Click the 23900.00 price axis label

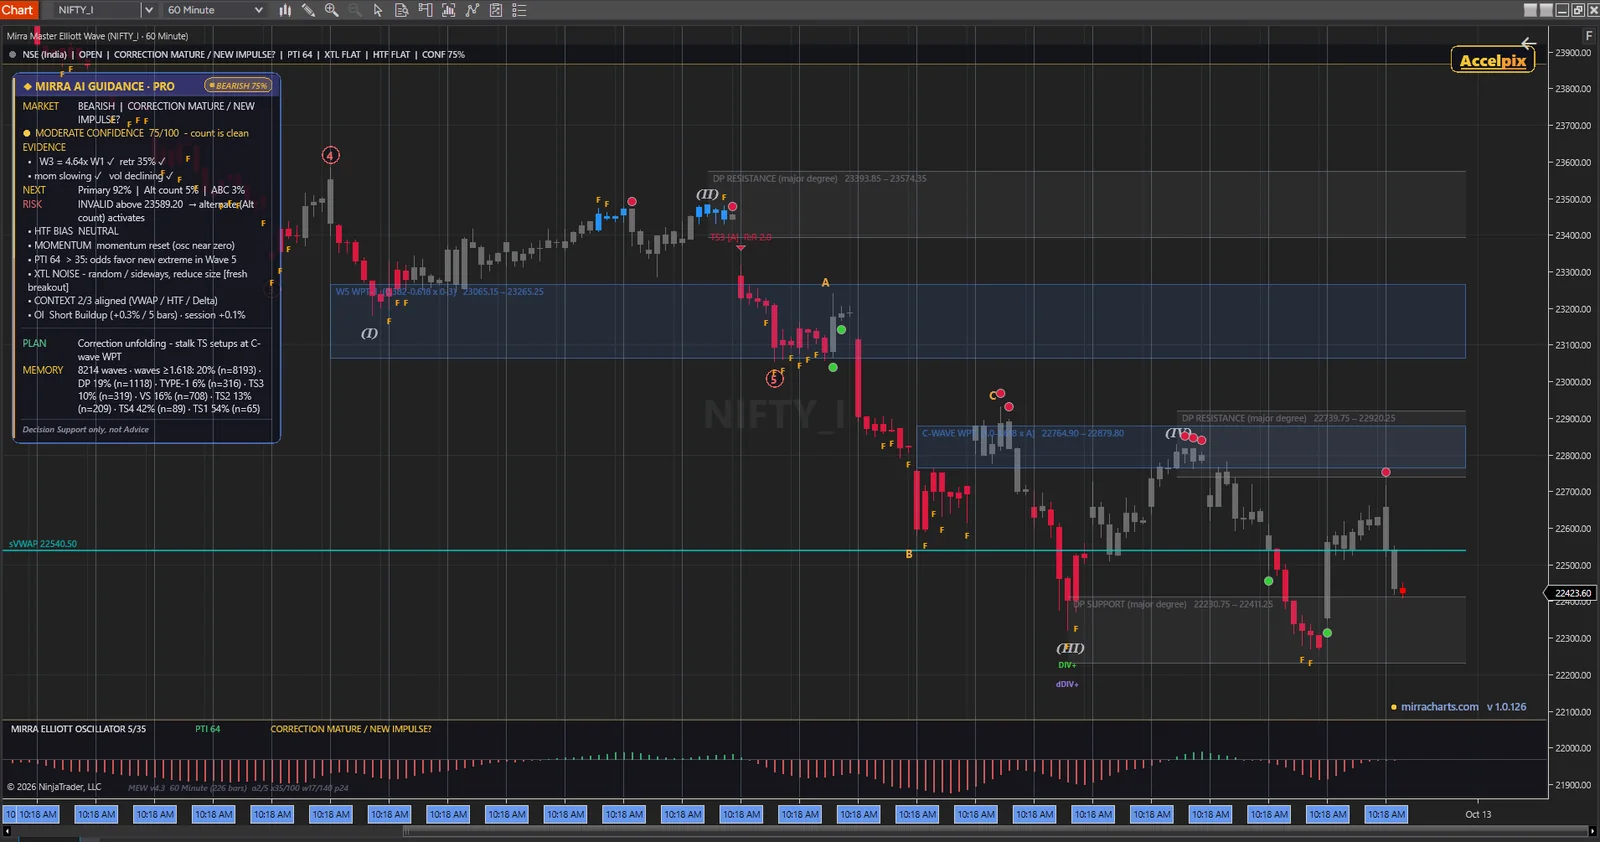coord(1572,52)
